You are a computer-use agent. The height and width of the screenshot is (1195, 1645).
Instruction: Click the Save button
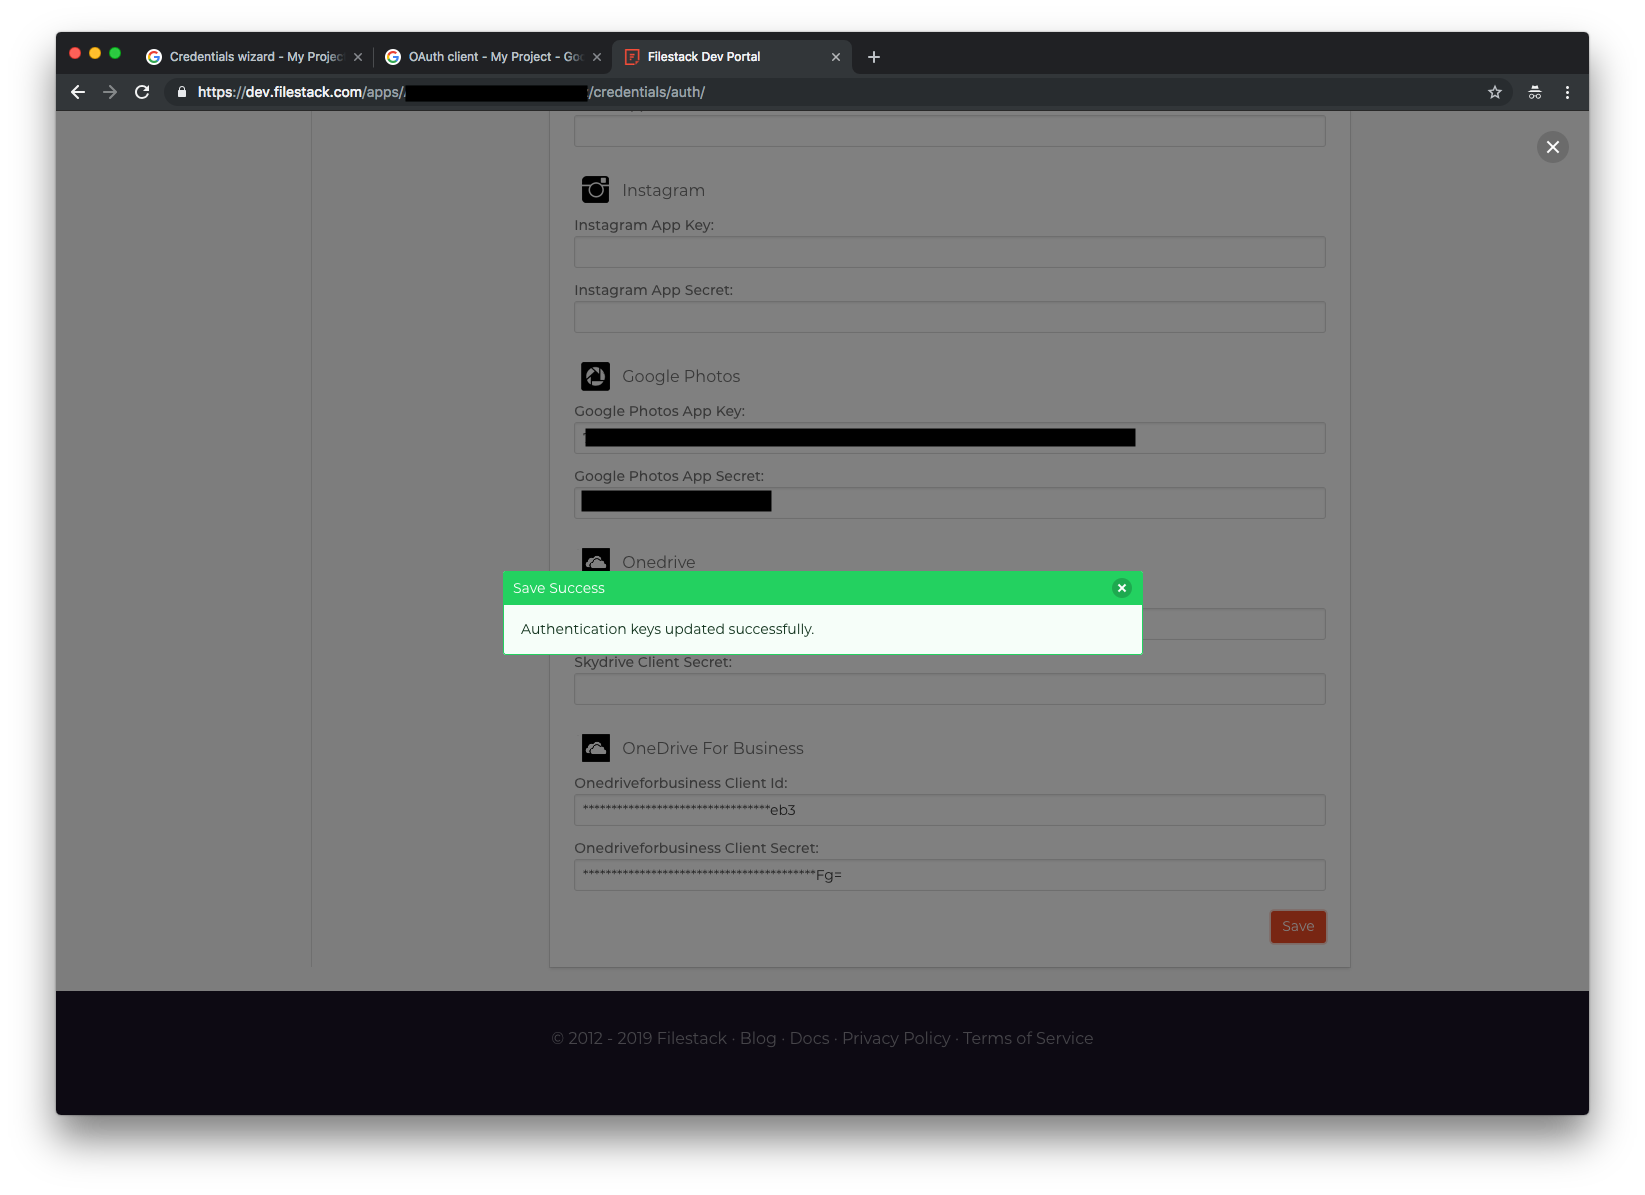(1298, 926)
